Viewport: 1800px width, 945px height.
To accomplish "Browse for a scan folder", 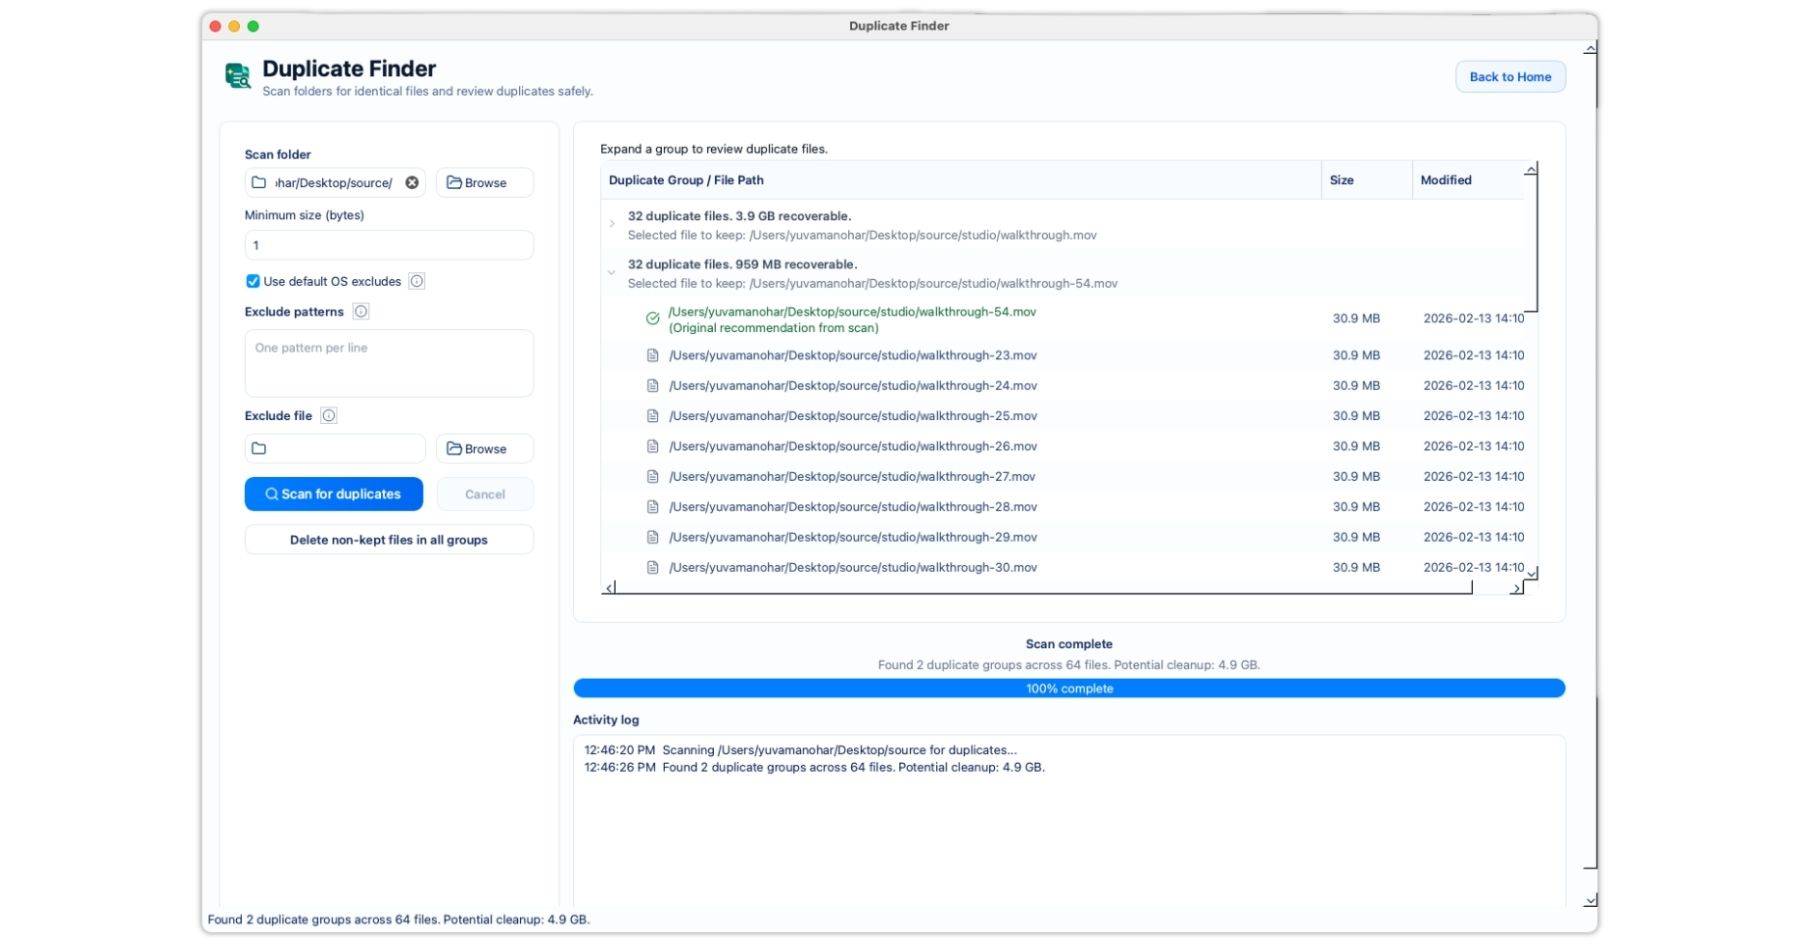I will click(484, 183).
